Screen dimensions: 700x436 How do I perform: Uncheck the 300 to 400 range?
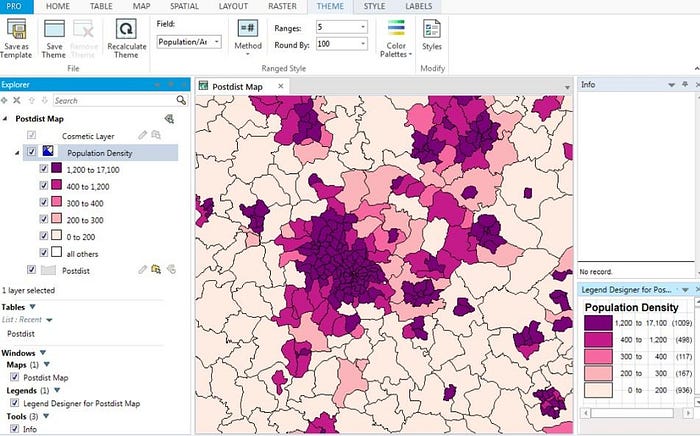[x=44, y=202]
